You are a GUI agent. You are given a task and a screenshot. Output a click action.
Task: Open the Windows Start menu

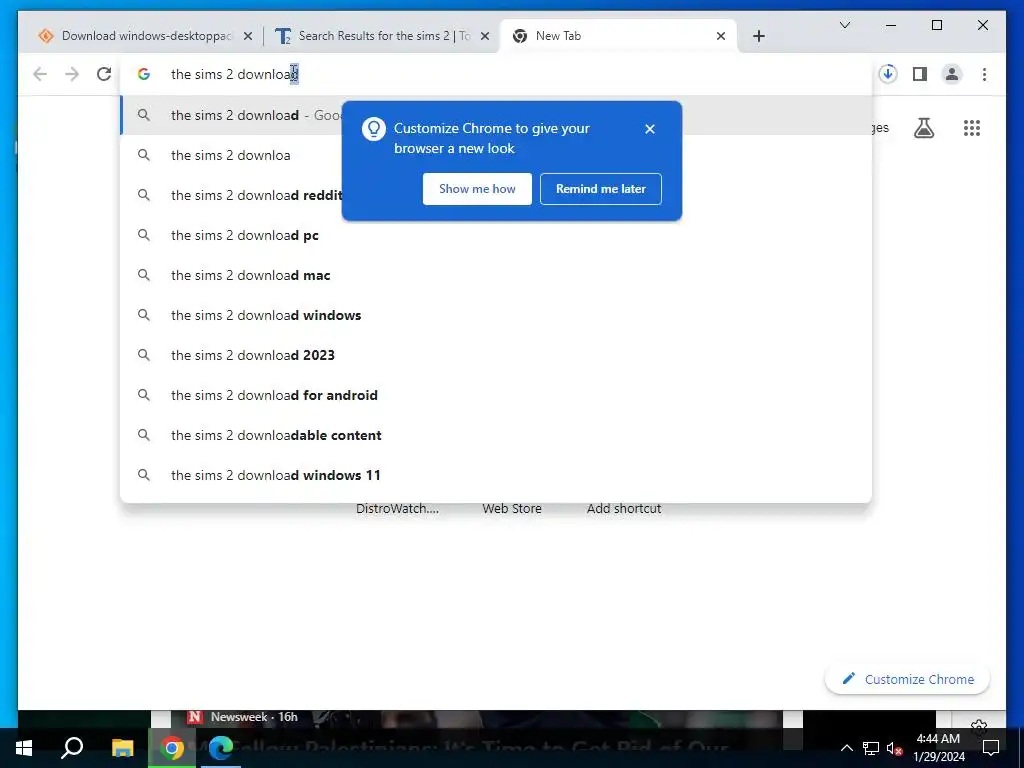(x=24, y=748)
